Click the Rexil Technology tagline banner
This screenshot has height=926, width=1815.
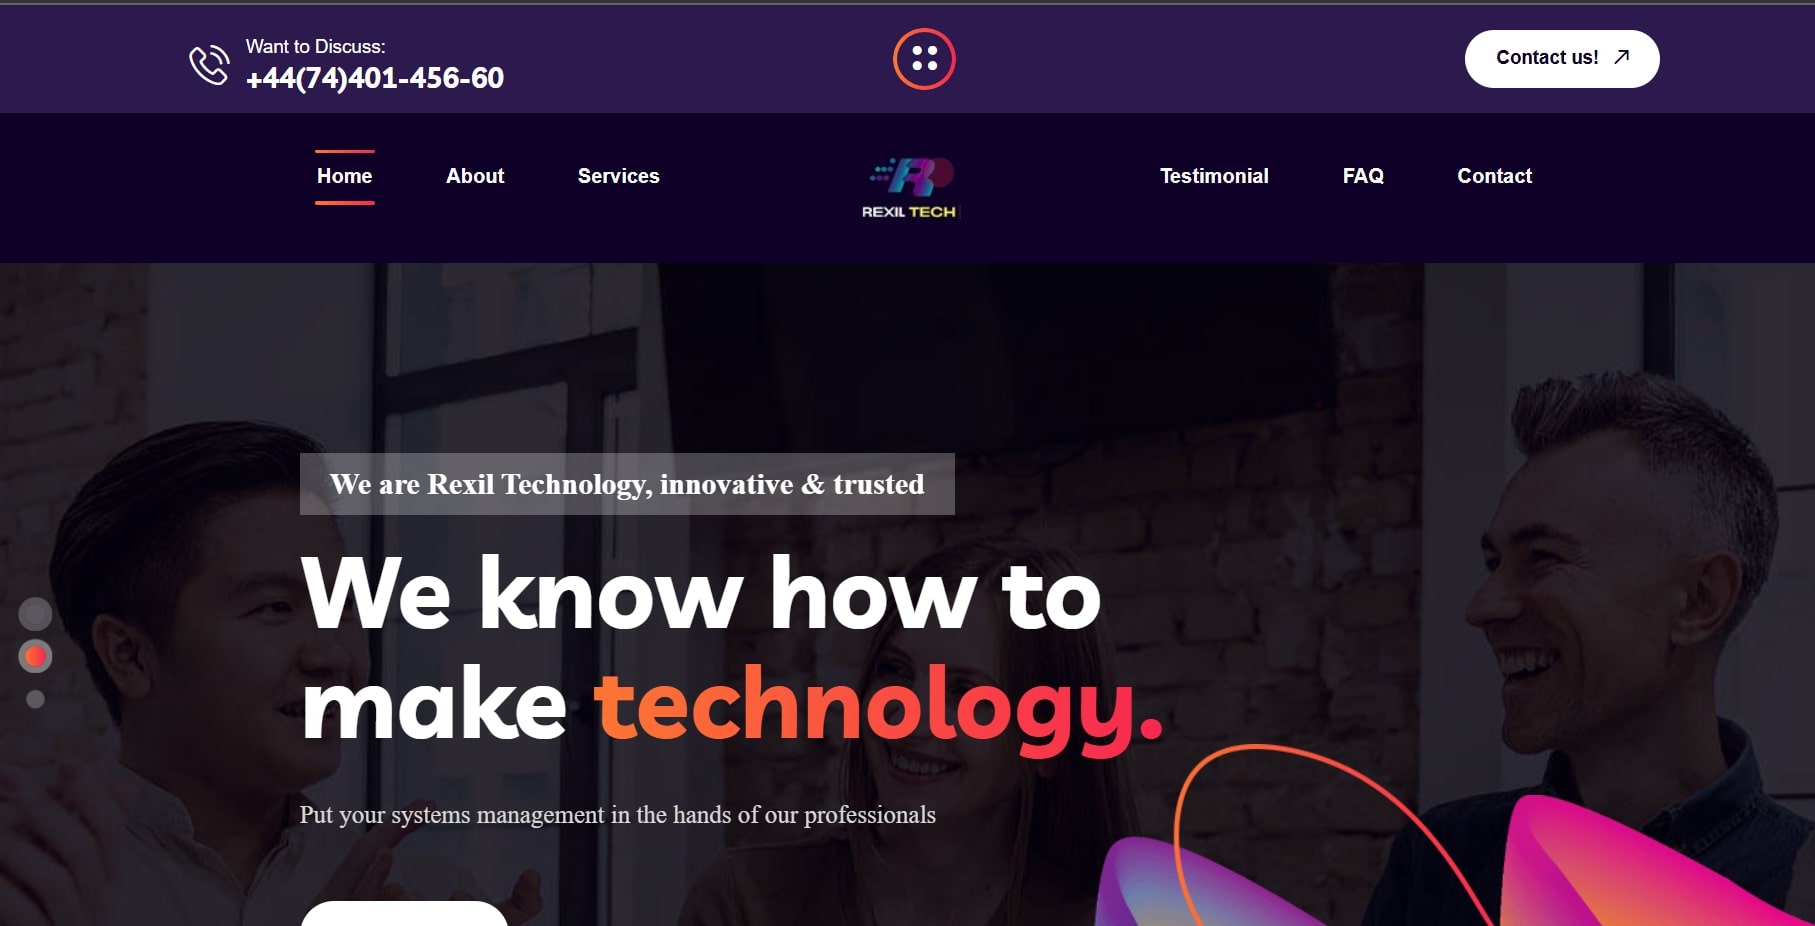point(627,484)
